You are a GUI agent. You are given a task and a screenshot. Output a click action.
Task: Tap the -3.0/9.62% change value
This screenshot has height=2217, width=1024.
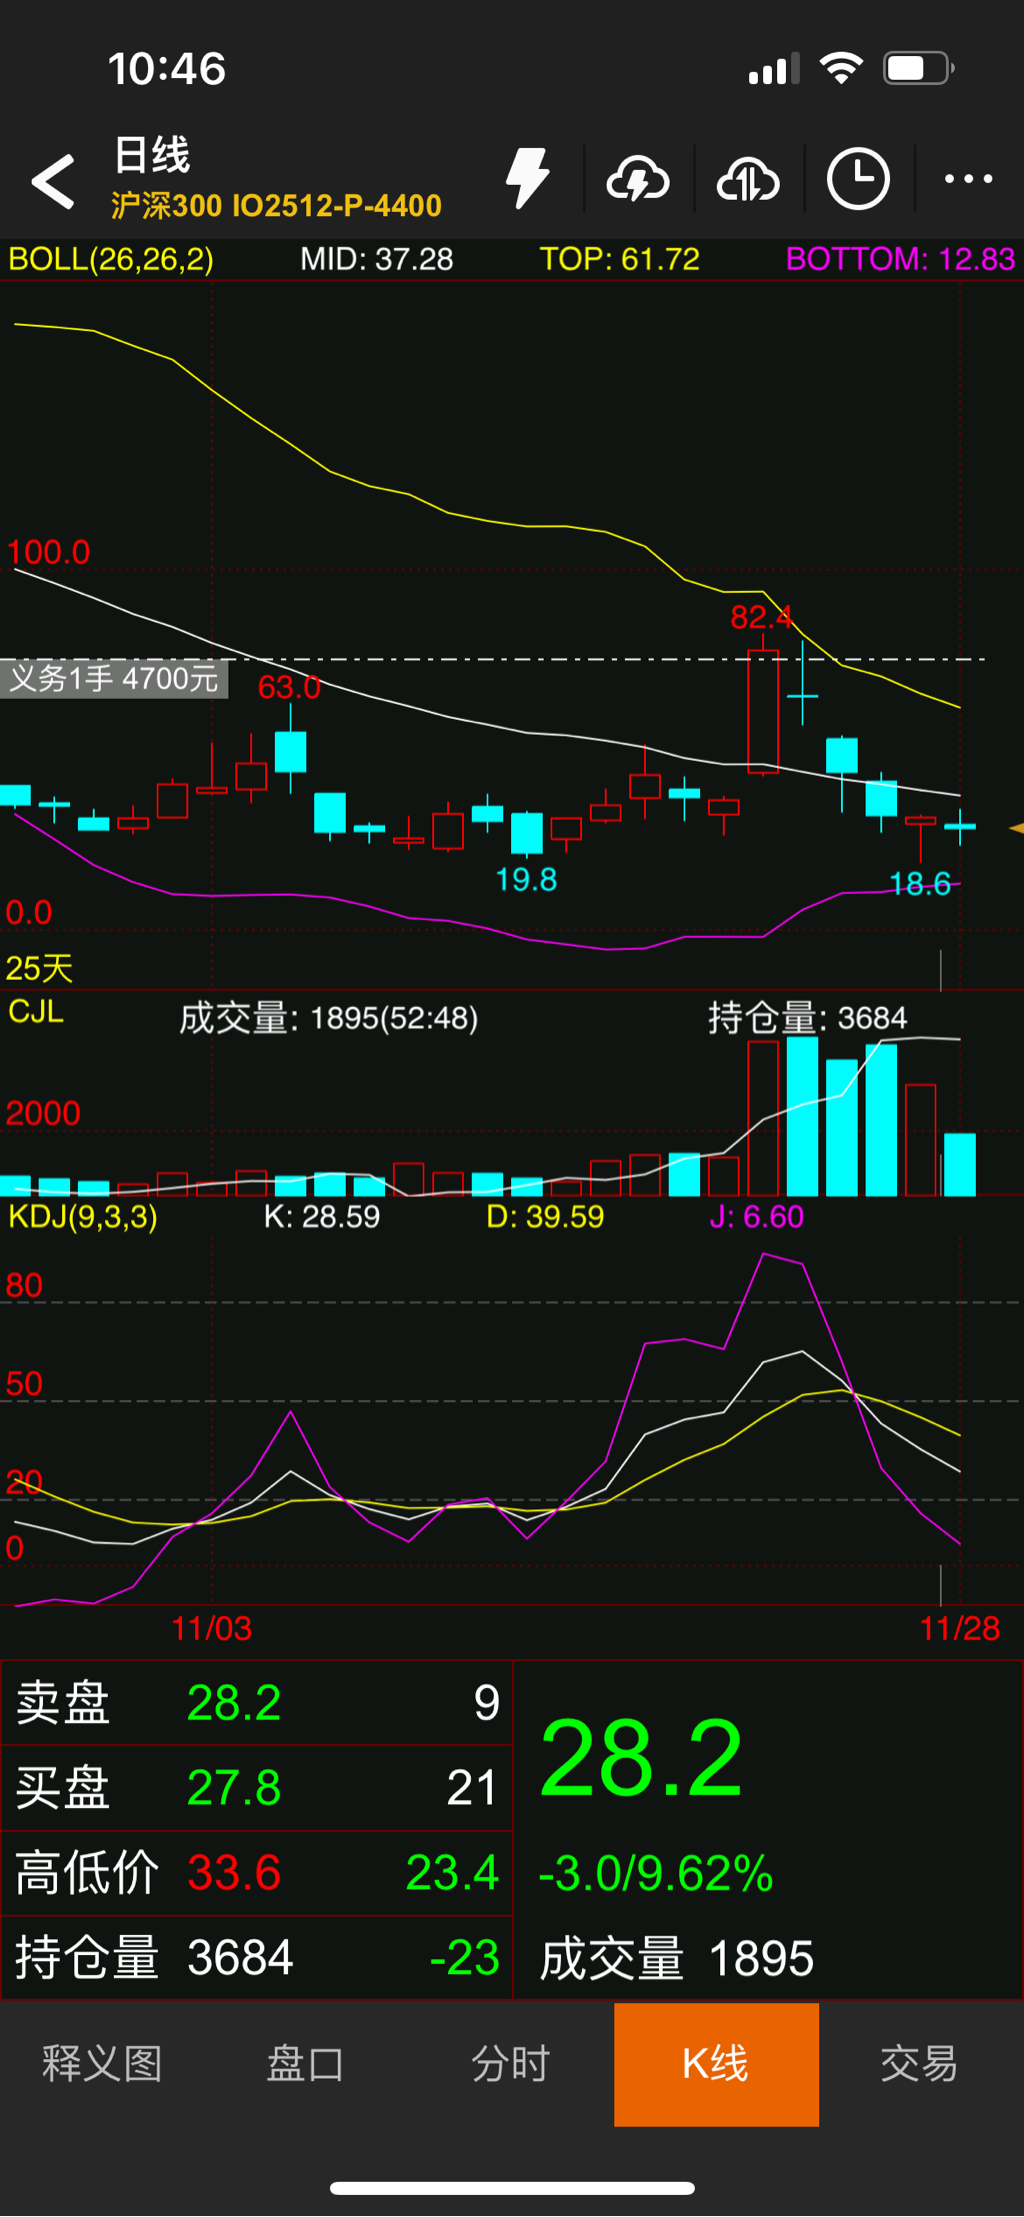[656, 1873]
